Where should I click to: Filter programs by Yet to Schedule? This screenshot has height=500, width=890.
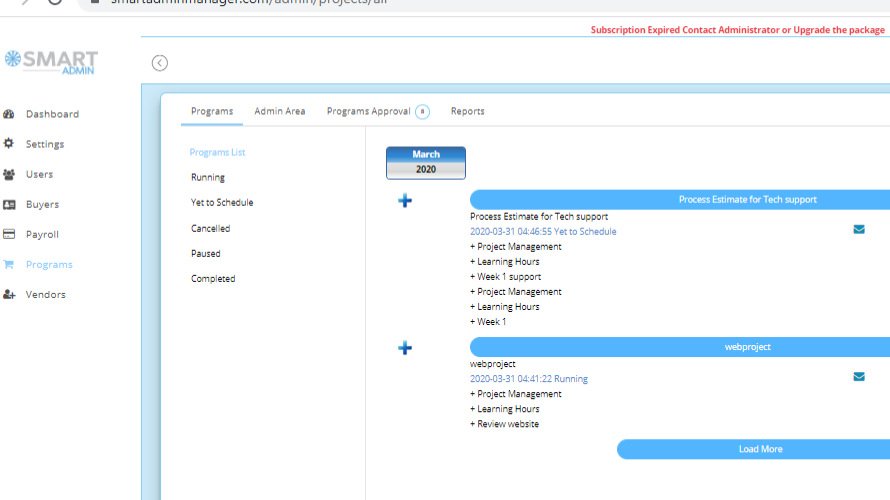[x=222, y=203]
